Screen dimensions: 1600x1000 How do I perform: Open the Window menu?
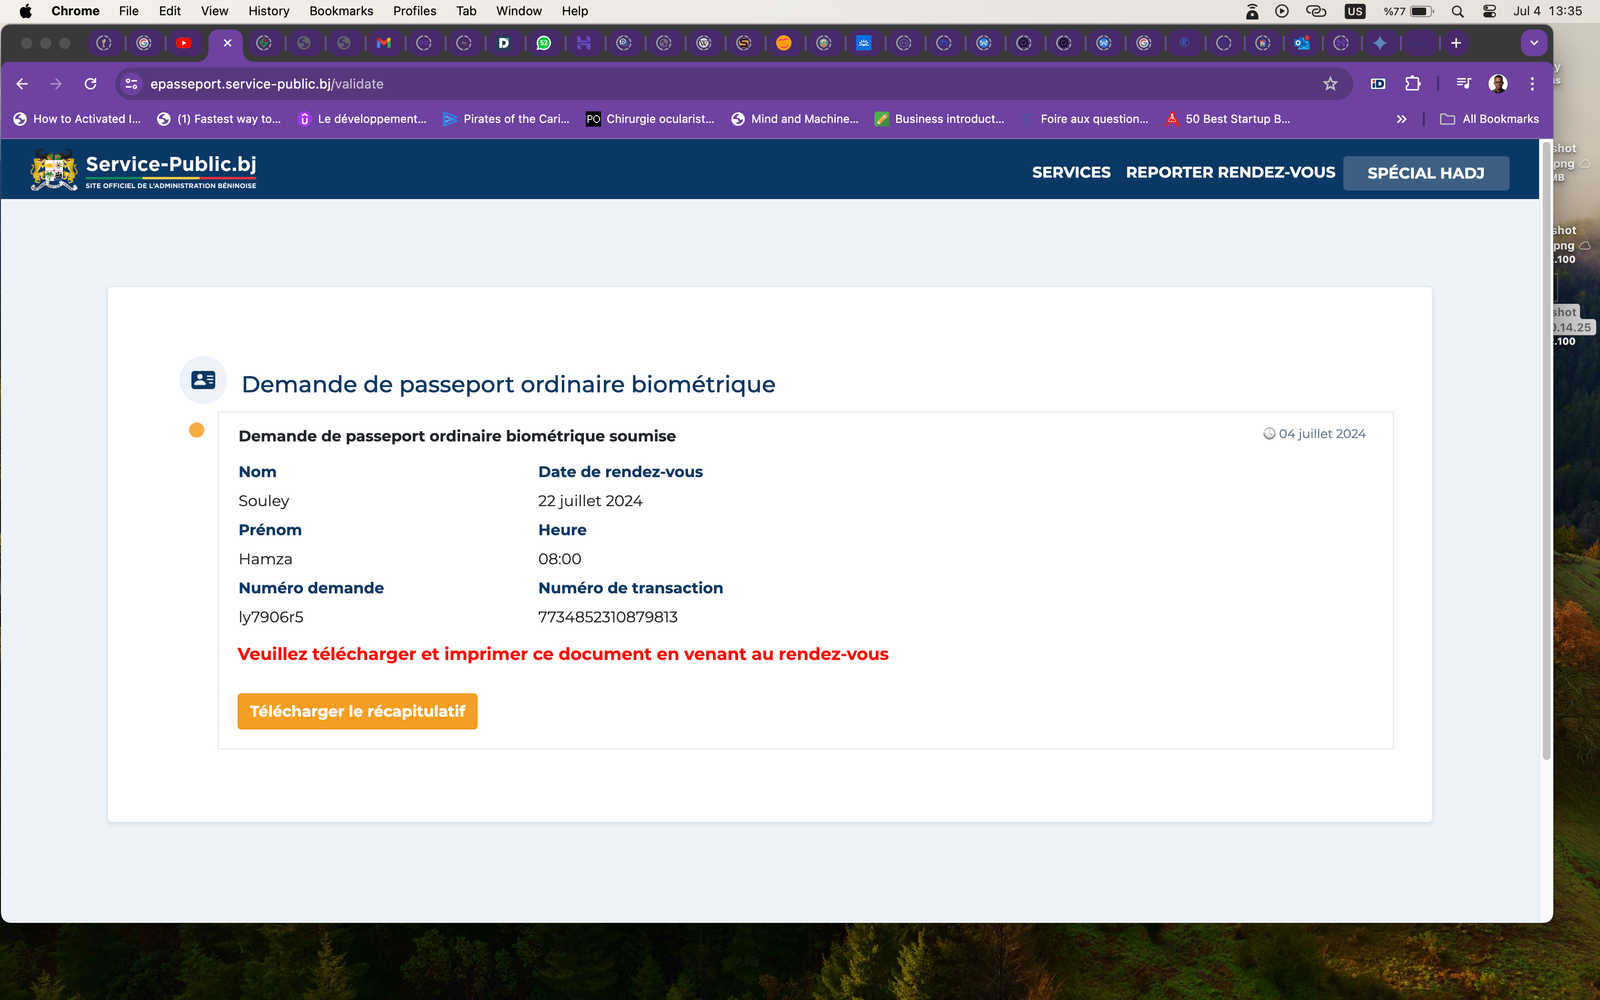point(519,11)
